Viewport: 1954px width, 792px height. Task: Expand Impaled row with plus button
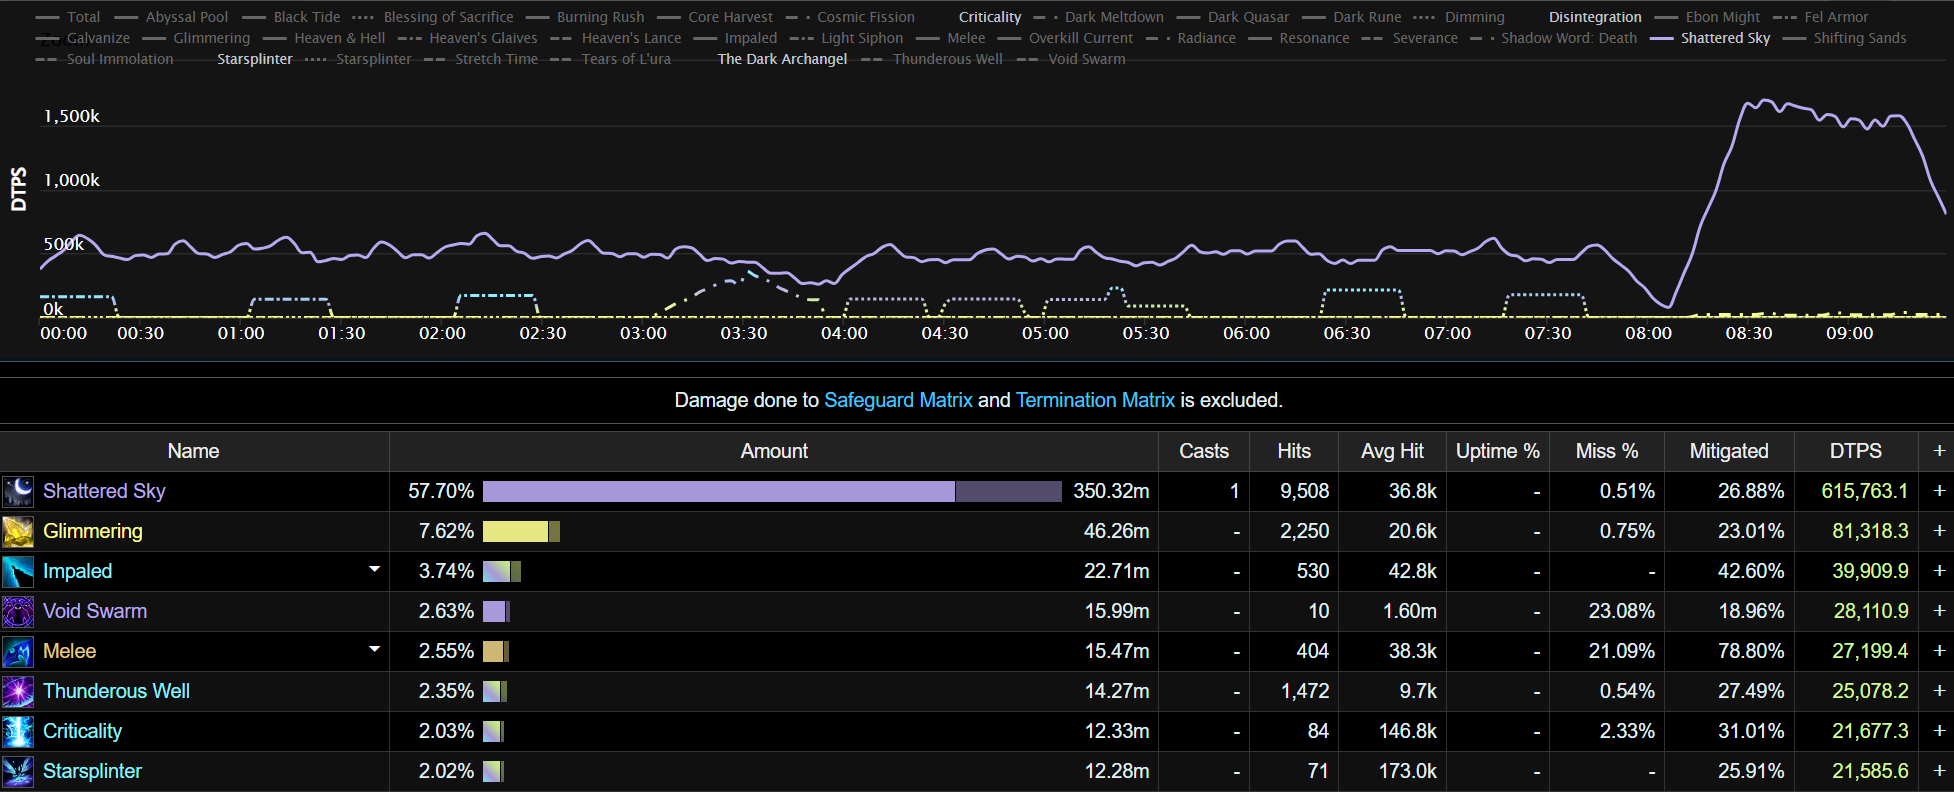[x=1939, y=571]
